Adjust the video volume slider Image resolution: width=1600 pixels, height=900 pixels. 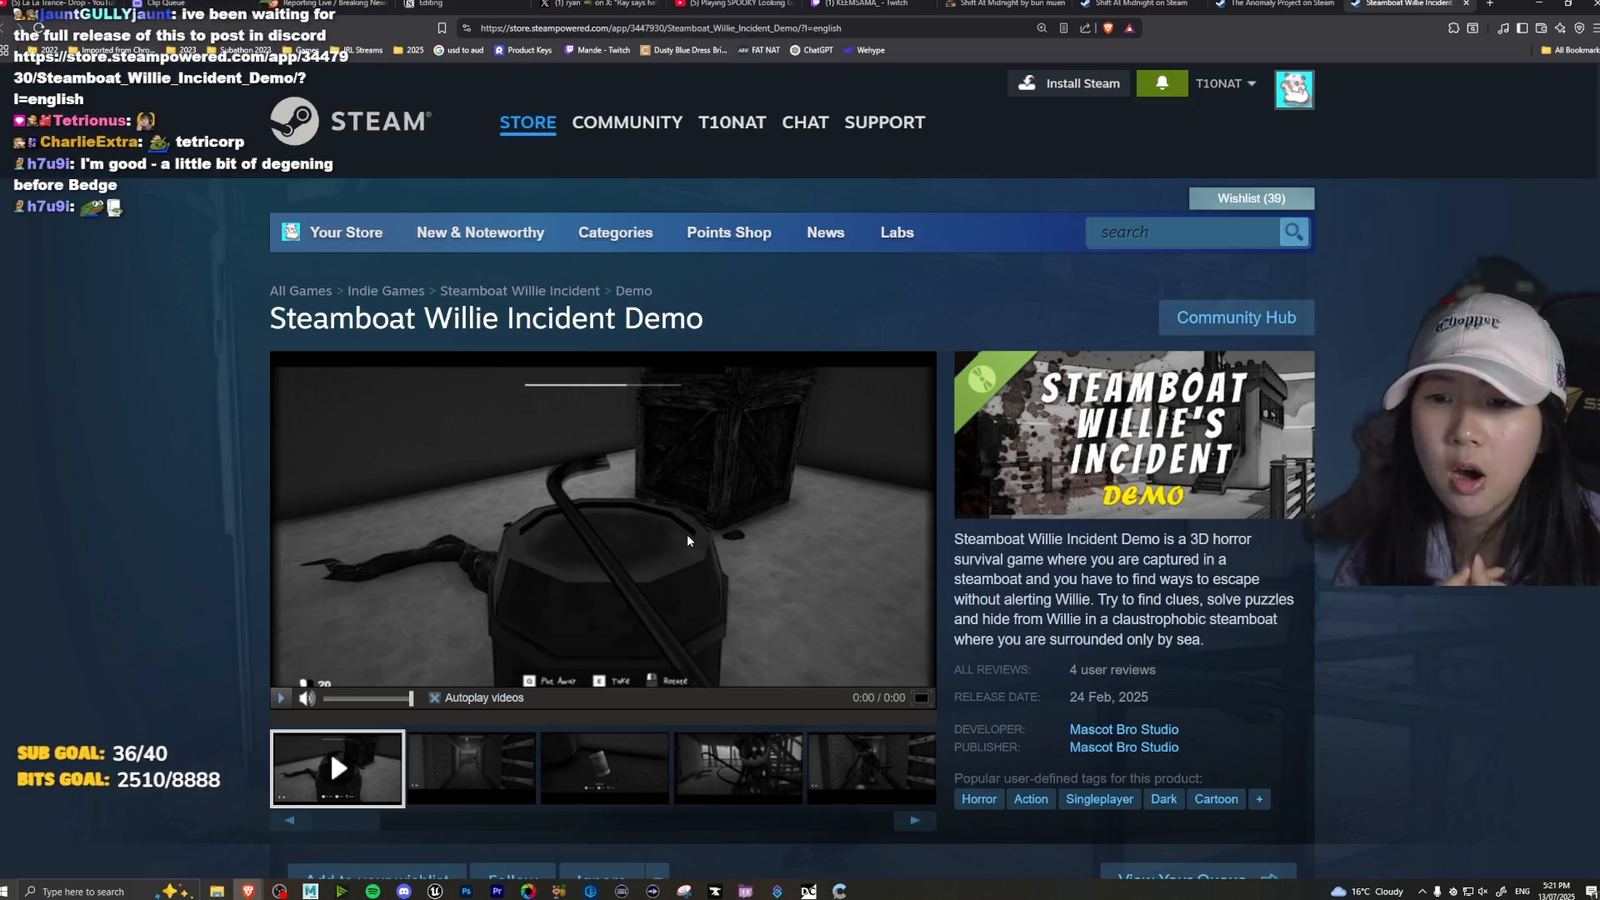click(367, 698)
